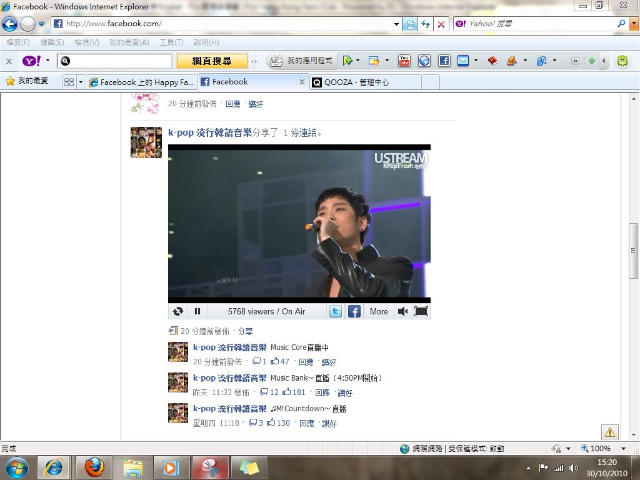Screen dimensions: 640x480
Task: Open the green gear settings icon
Action: coord(622,61)
